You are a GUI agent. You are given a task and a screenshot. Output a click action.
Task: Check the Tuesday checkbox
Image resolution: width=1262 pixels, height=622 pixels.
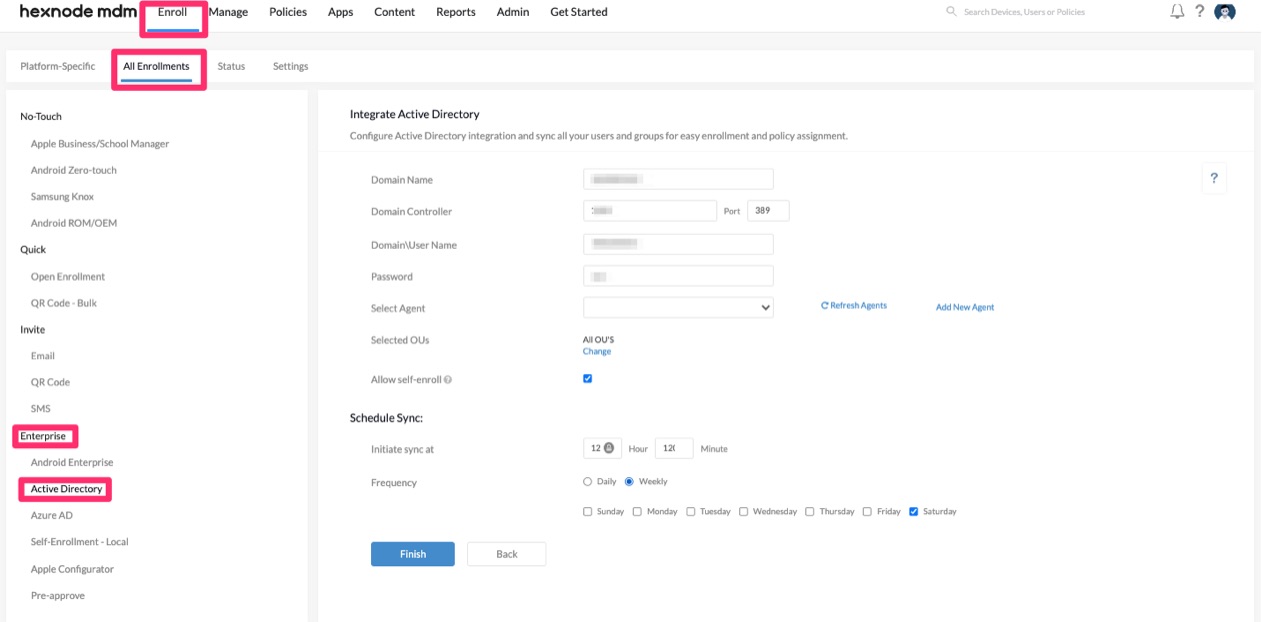pyautogui.click(x=691, y=512)
